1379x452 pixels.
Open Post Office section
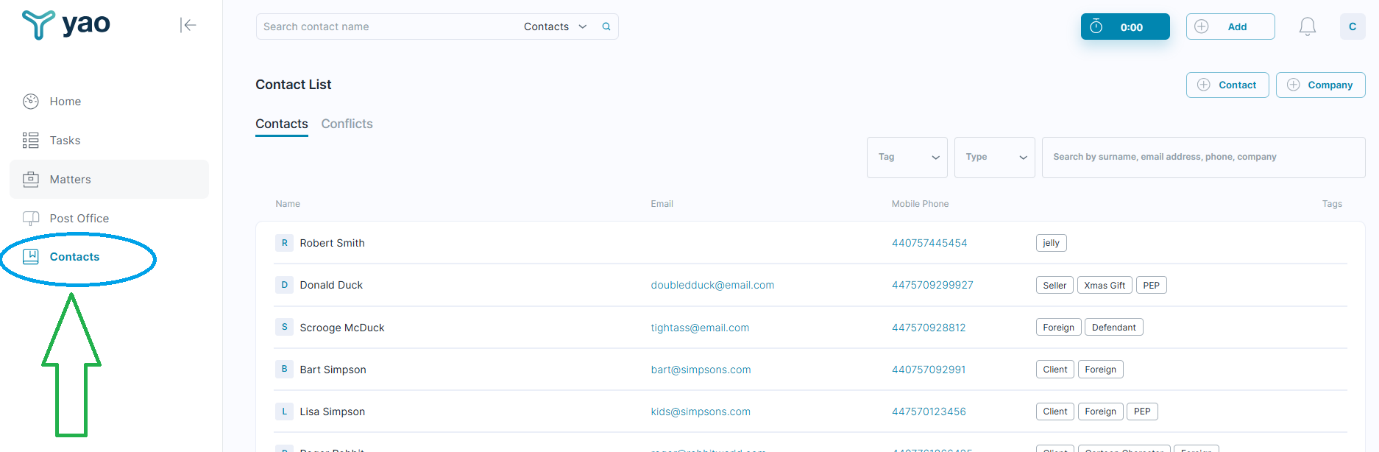click(x=79, y=218)
